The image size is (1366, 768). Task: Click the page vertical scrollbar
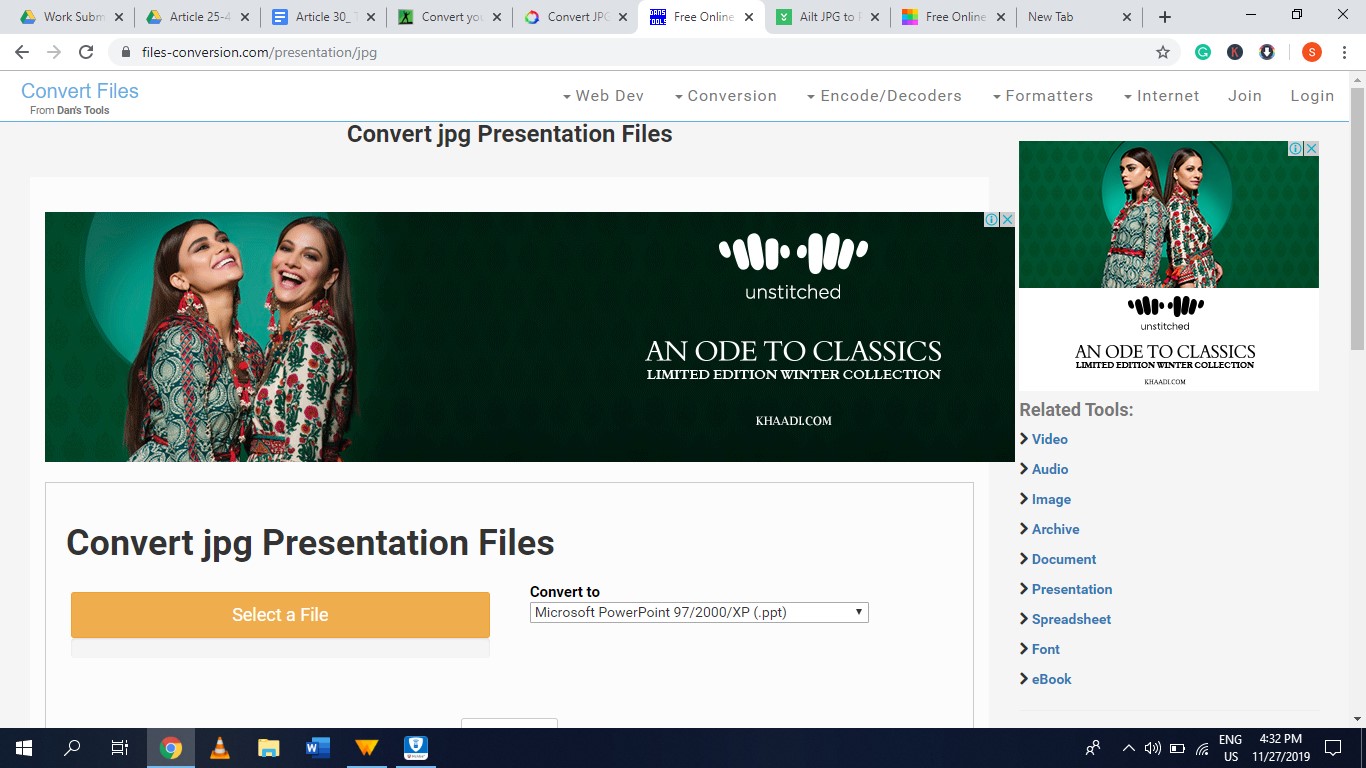(1357, 217)
